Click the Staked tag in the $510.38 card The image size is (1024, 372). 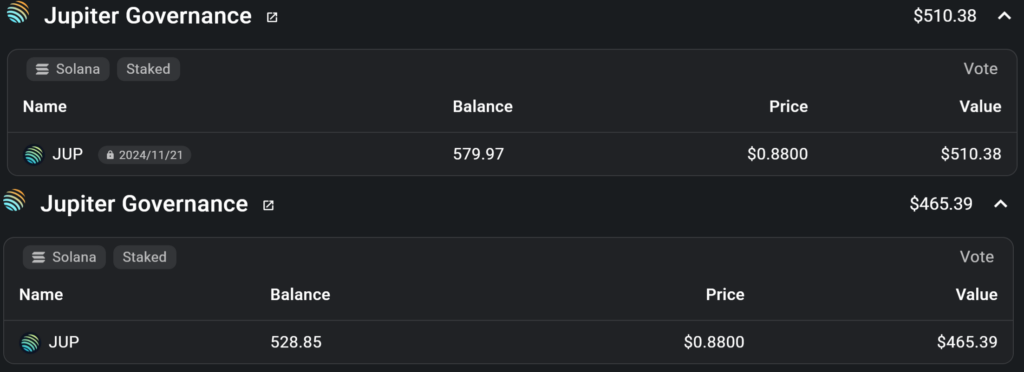[x=148, y=69]
